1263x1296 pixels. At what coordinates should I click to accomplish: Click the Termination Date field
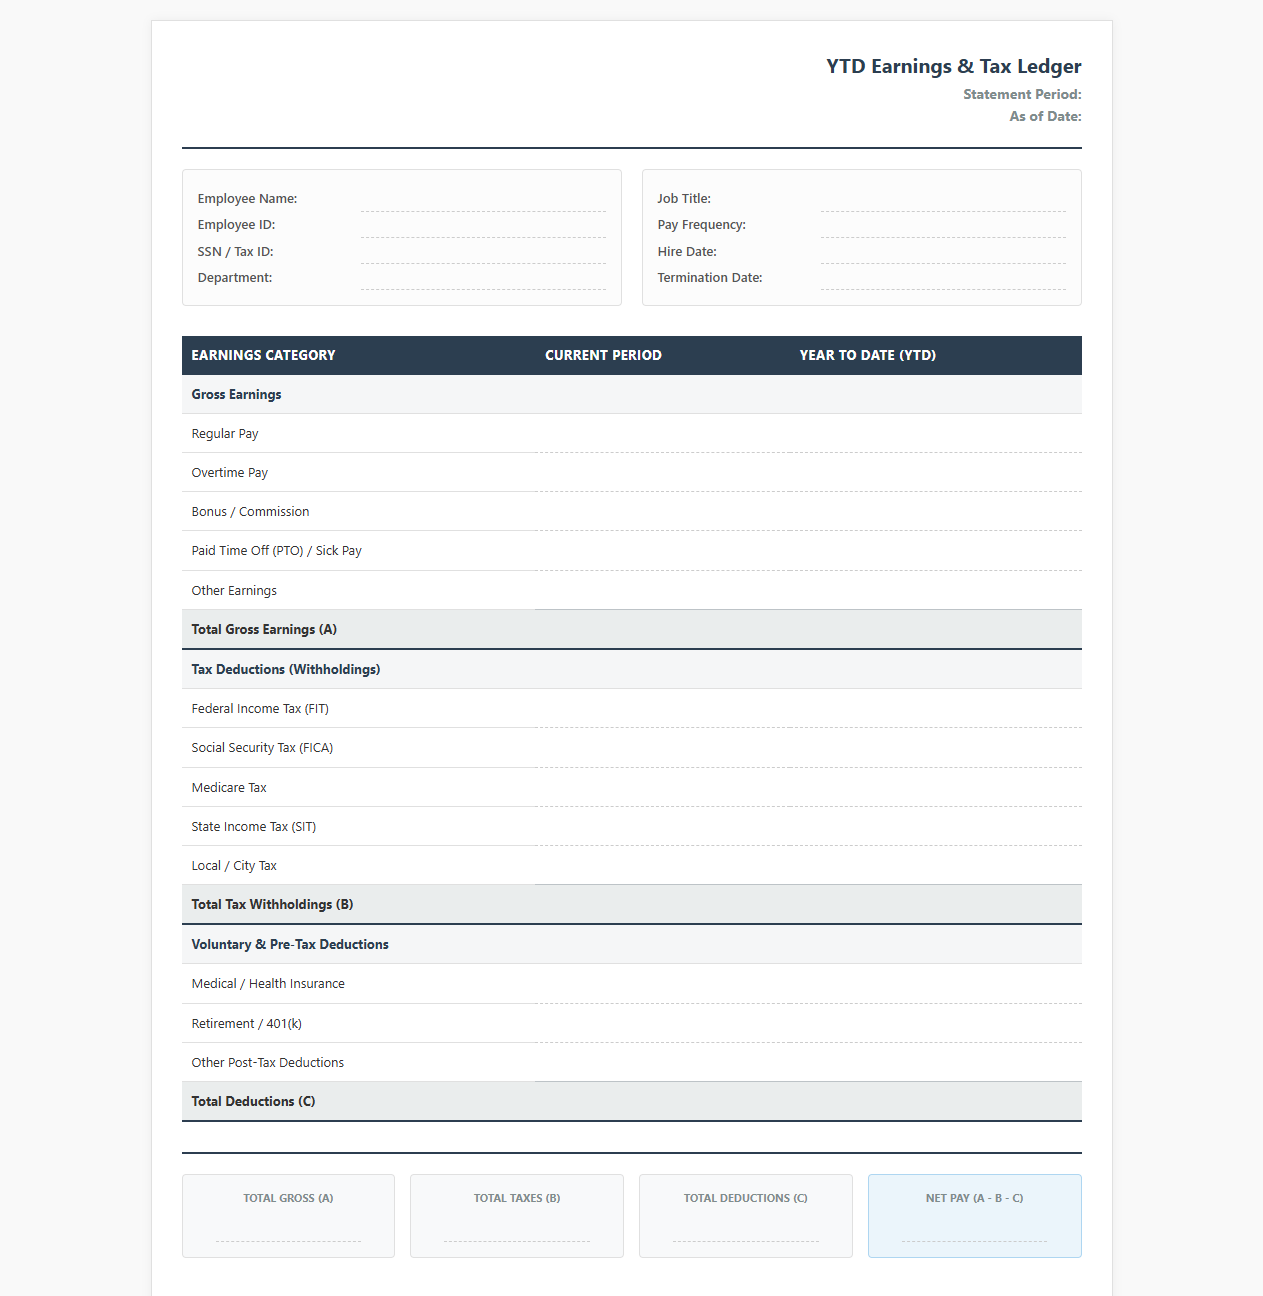click(x=943, y=278)
